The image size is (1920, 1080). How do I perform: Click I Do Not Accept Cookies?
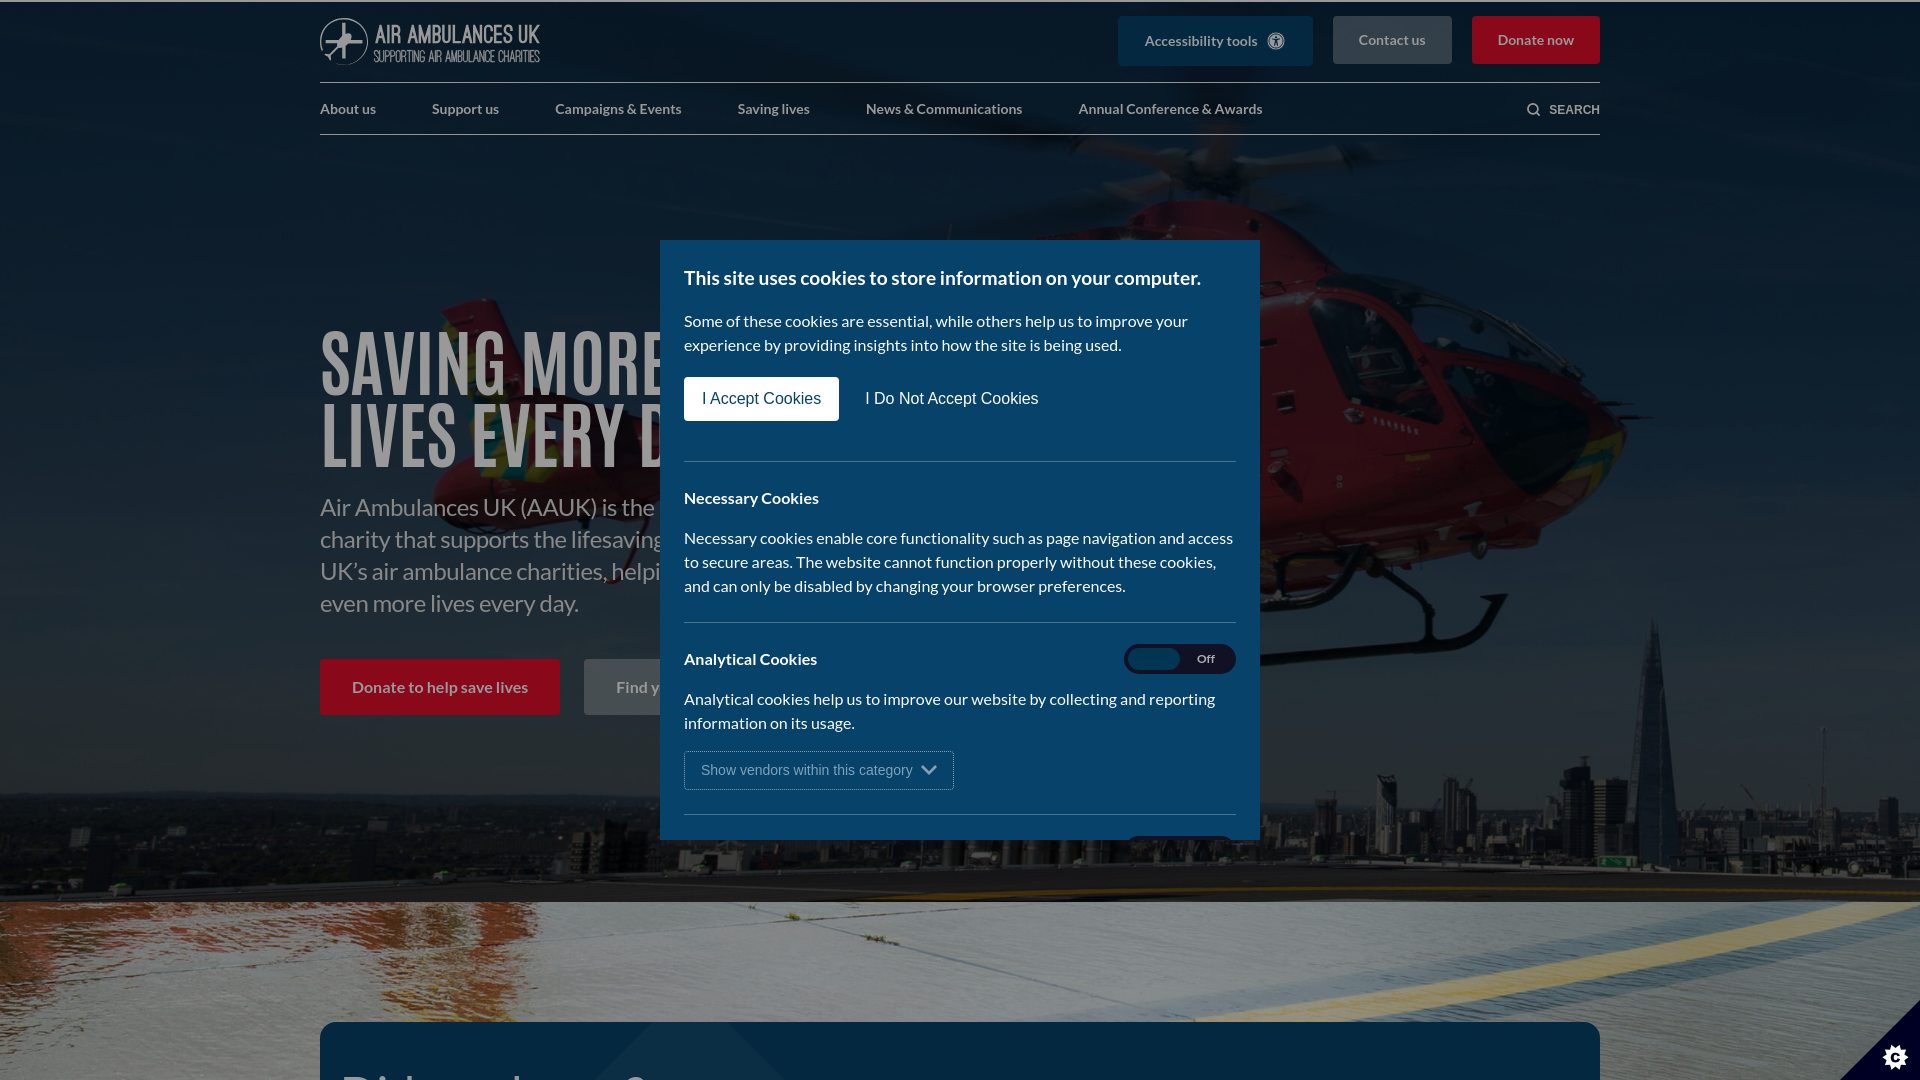pyautogui.click(x=952, y=399)
